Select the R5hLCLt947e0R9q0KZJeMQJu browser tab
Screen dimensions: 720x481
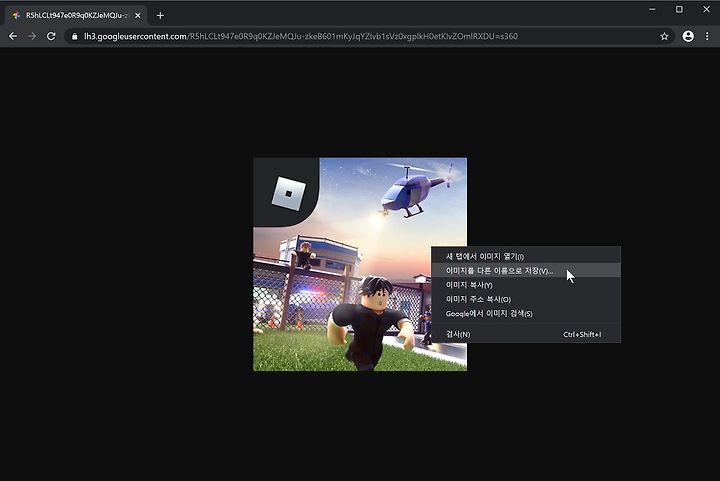tap(76, 16)
